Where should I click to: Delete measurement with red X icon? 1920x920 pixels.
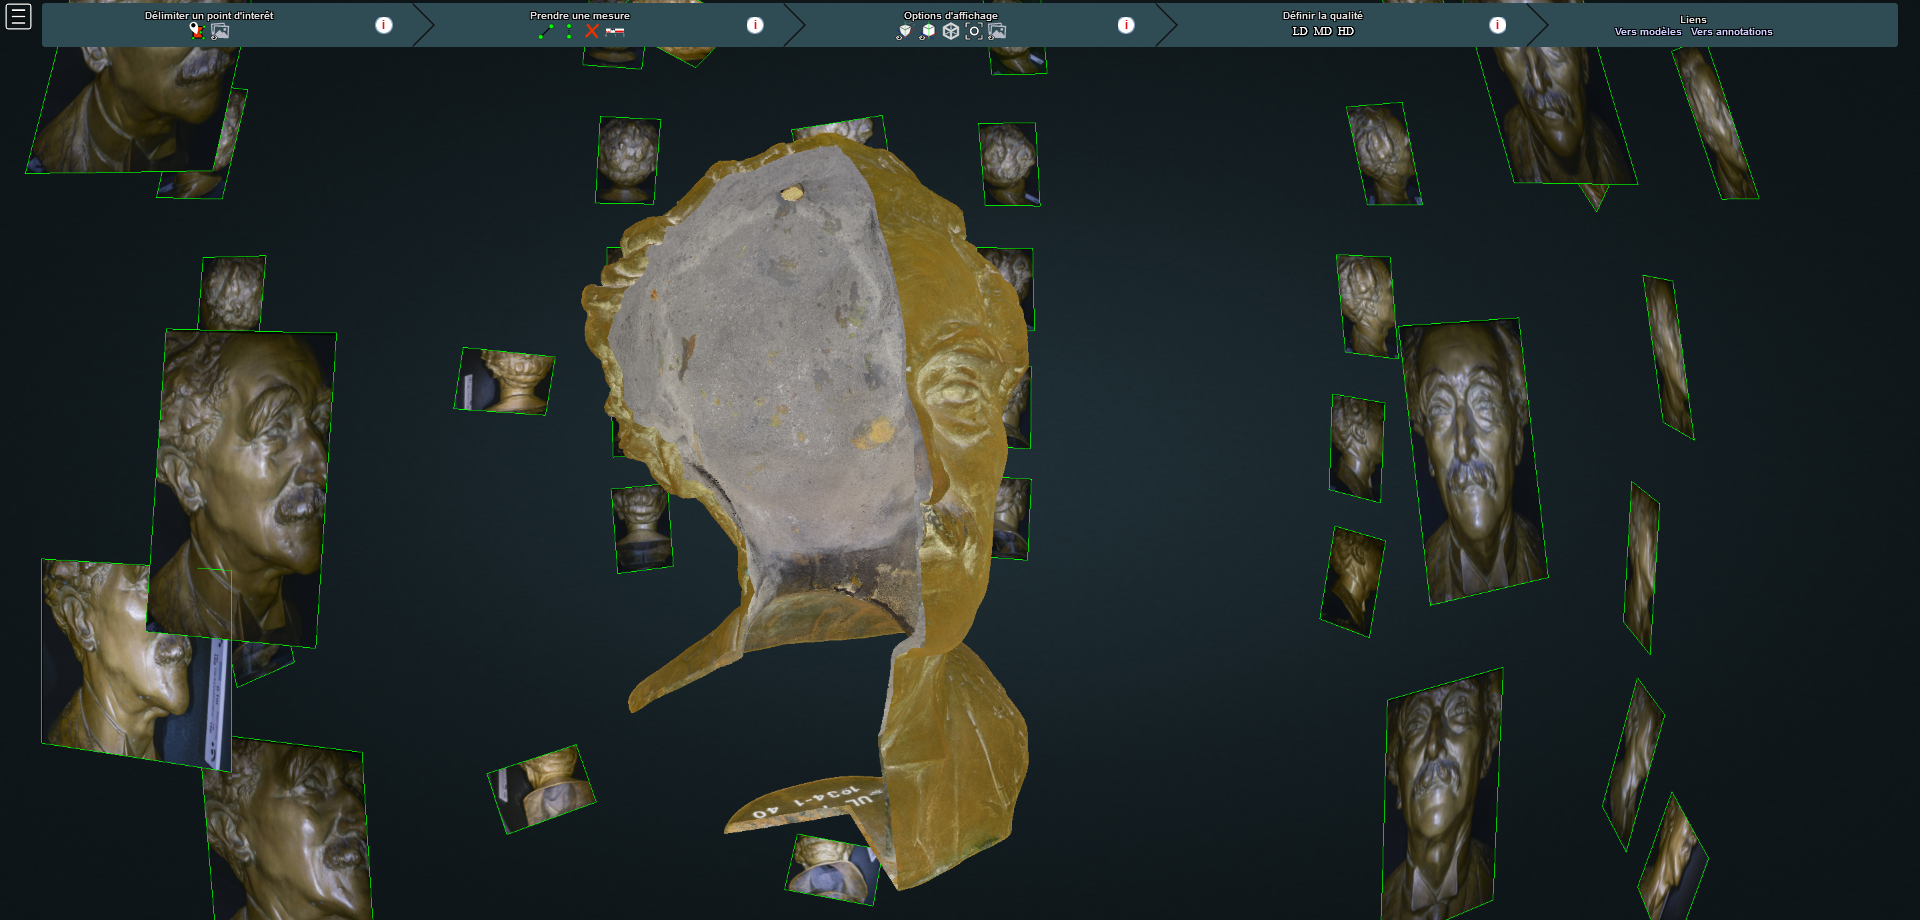592,31
